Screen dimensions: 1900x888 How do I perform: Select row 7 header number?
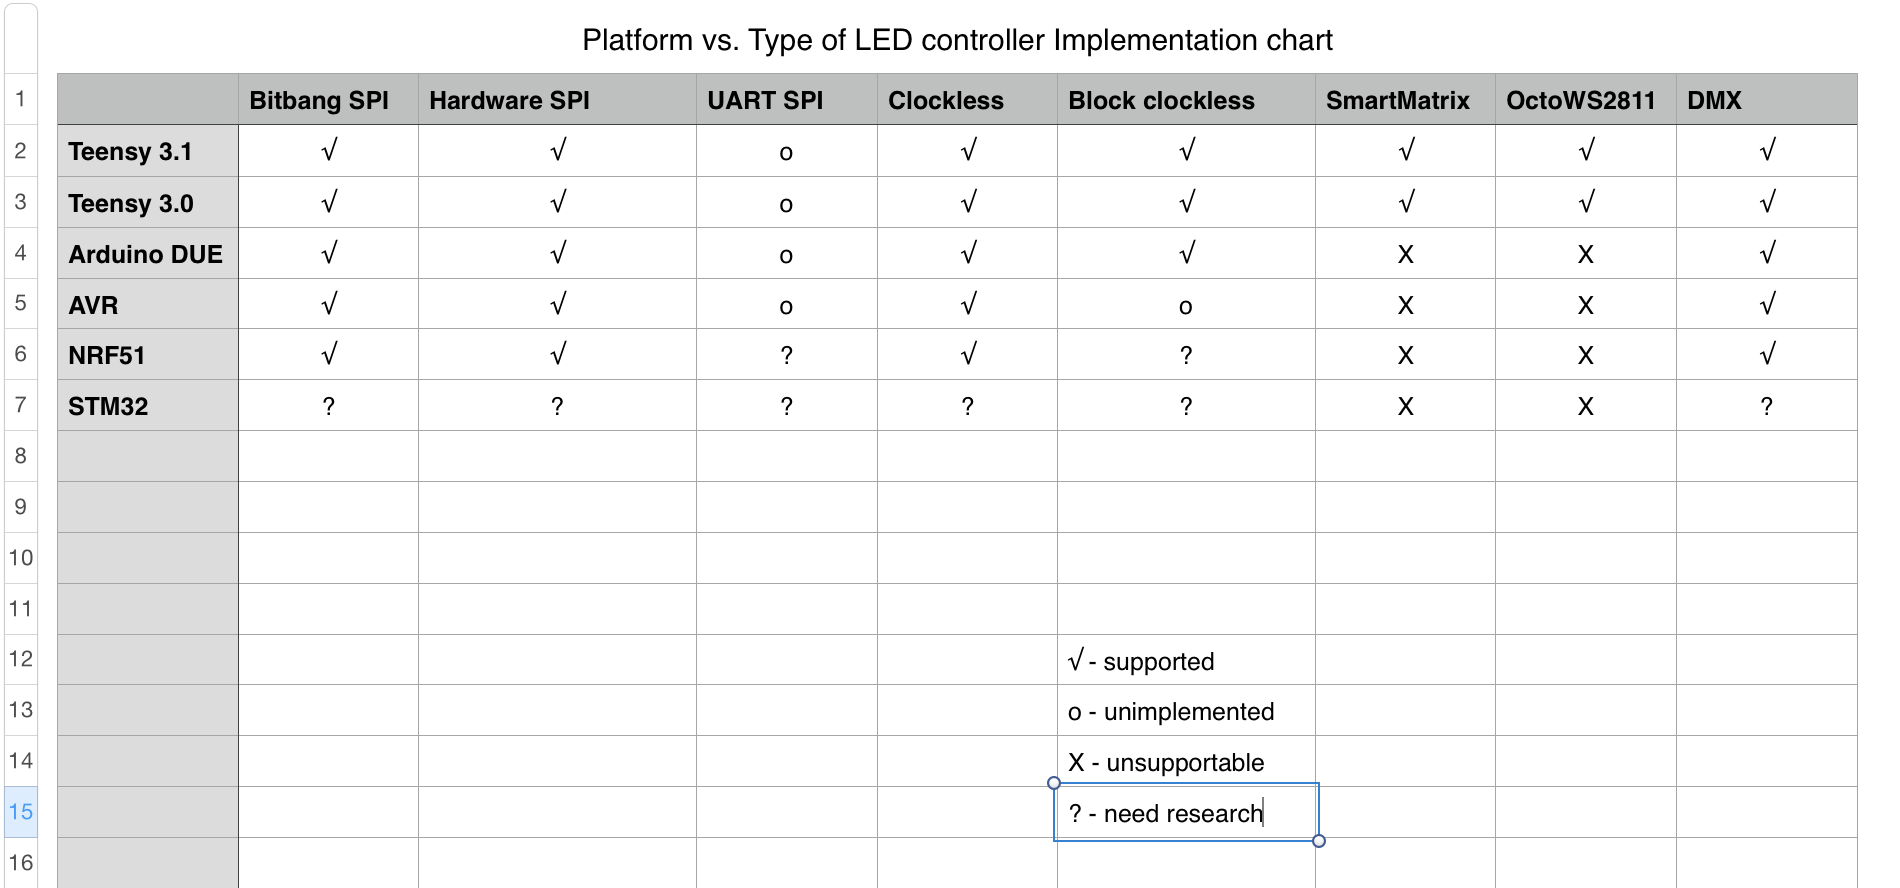point(20,405)
